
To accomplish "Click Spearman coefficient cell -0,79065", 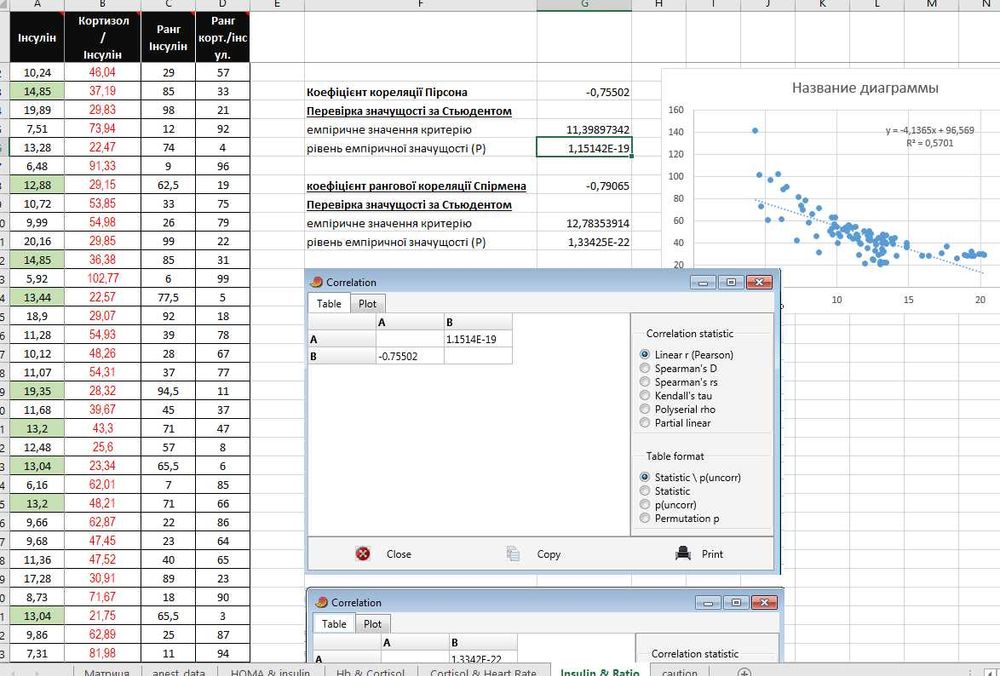I will (584, 186).
